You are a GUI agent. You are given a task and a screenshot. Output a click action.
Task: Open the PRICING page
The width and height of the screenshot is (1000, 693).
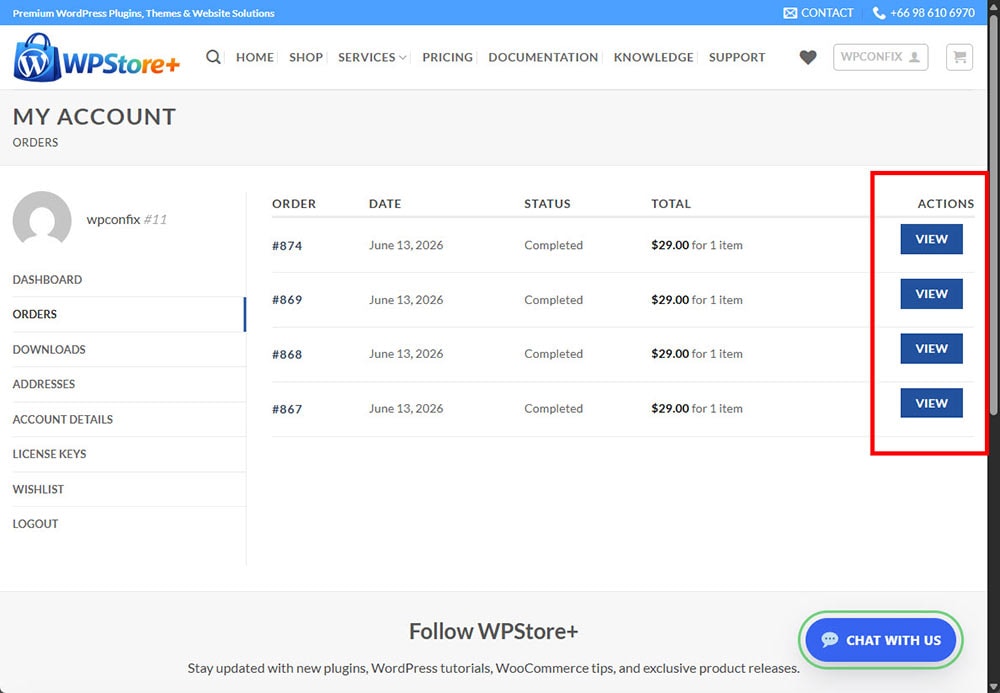point(447,57)
